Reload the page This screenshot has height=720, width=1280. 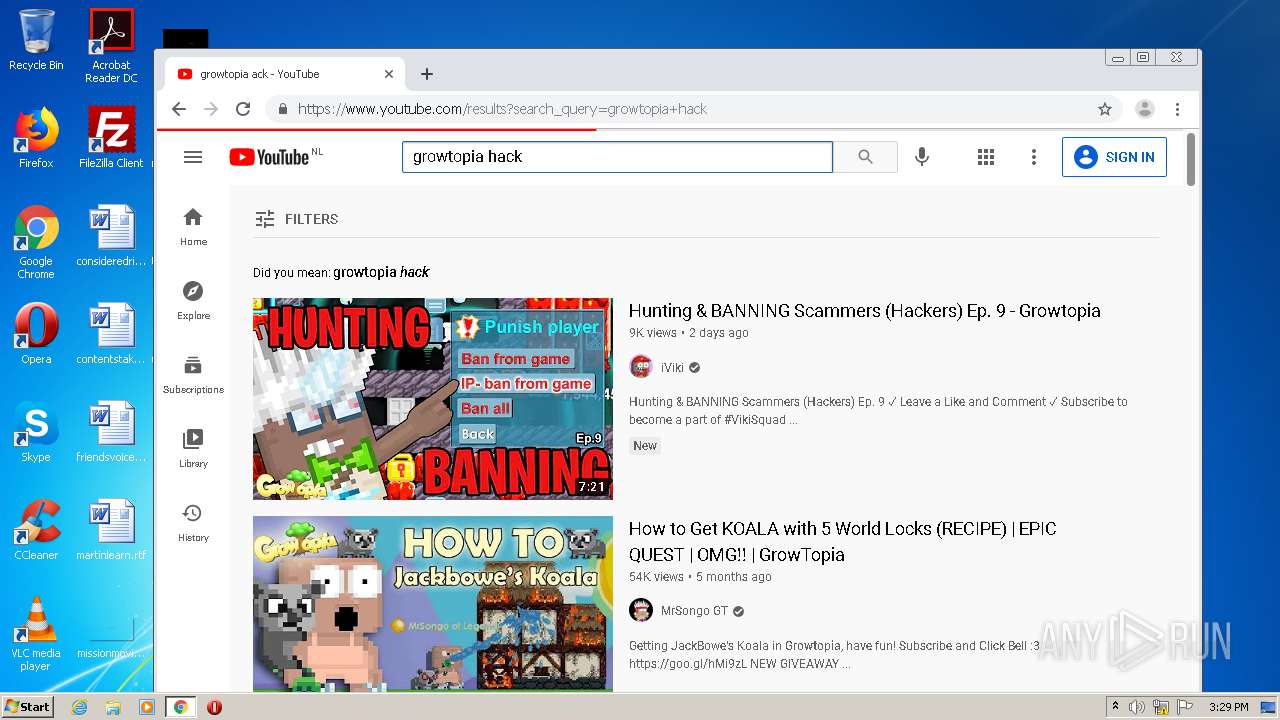click(243, 109)
